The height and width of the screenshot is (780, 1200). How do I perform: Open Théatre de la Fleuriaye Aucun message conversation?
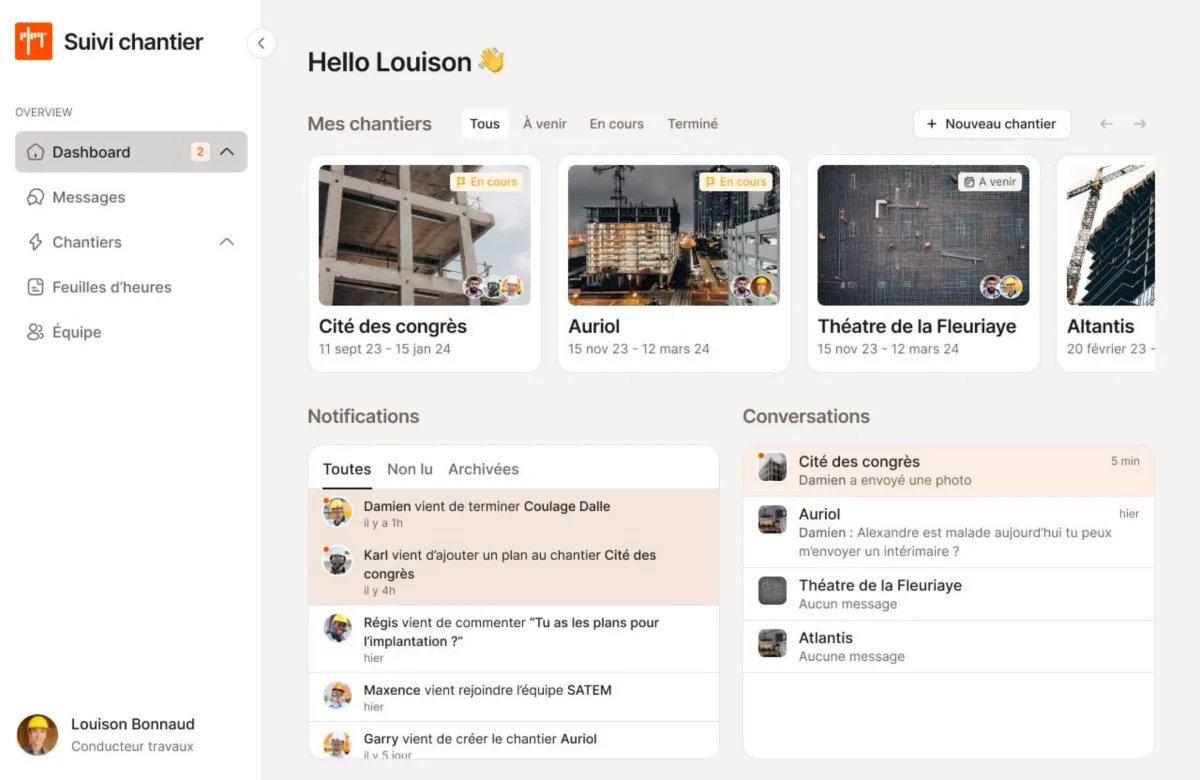[x=949, y=594]
